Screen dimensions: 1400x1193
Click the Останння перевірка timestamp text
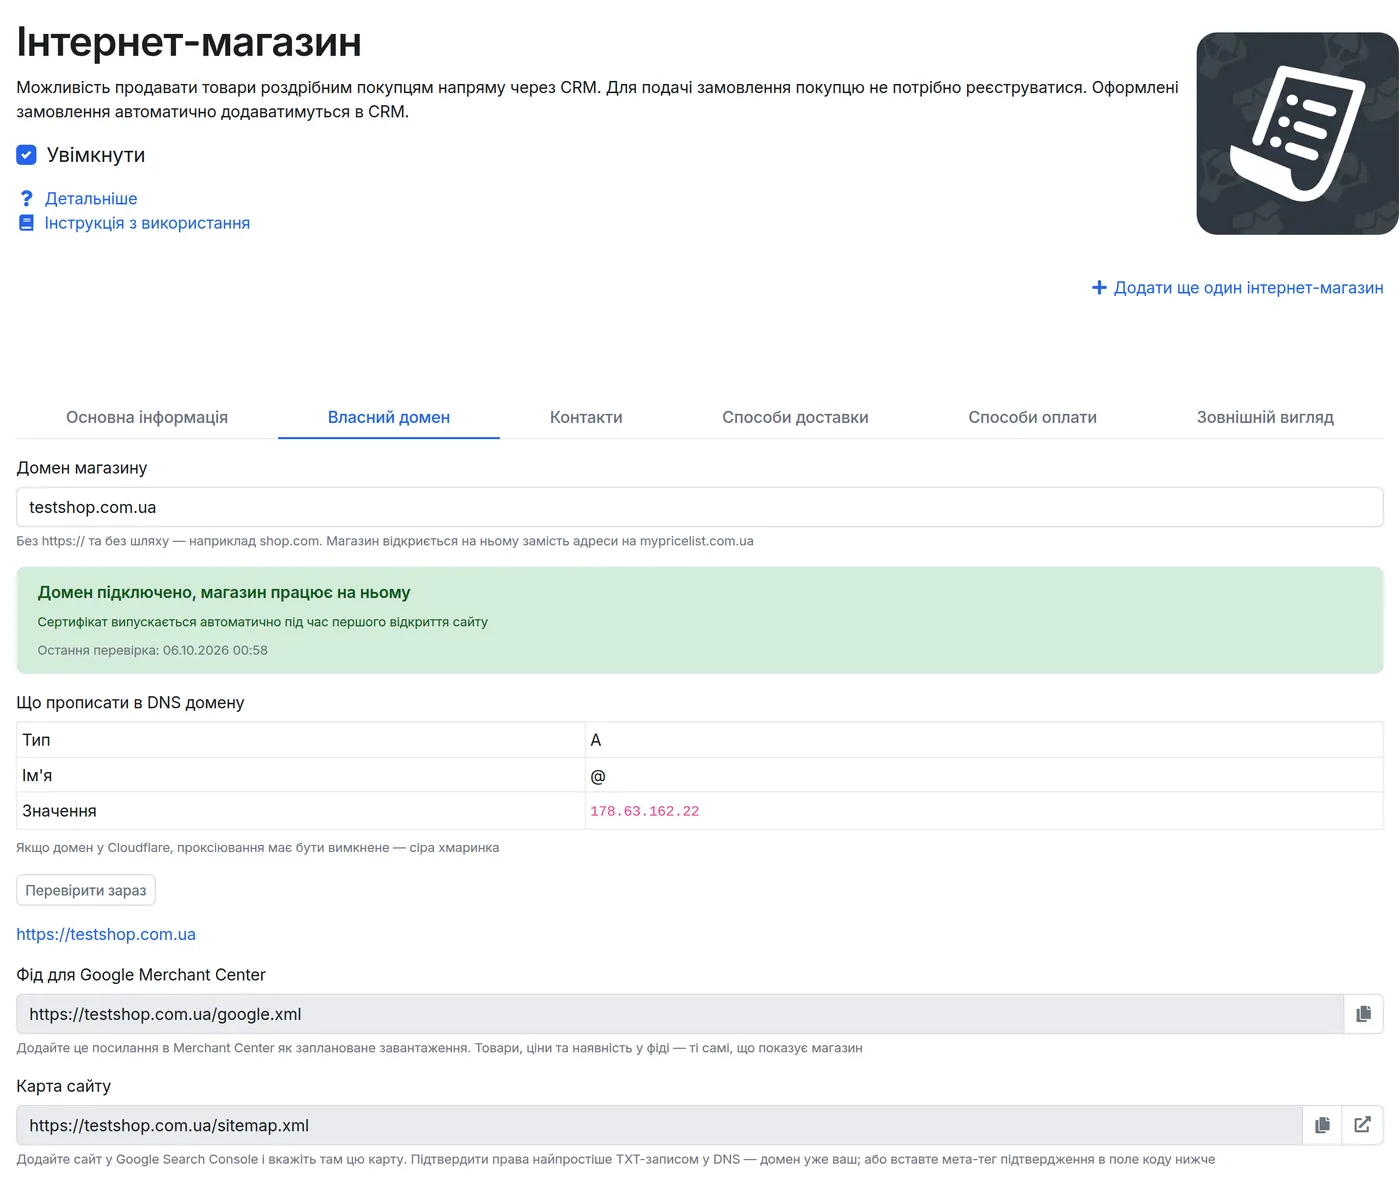coord(153,650)
